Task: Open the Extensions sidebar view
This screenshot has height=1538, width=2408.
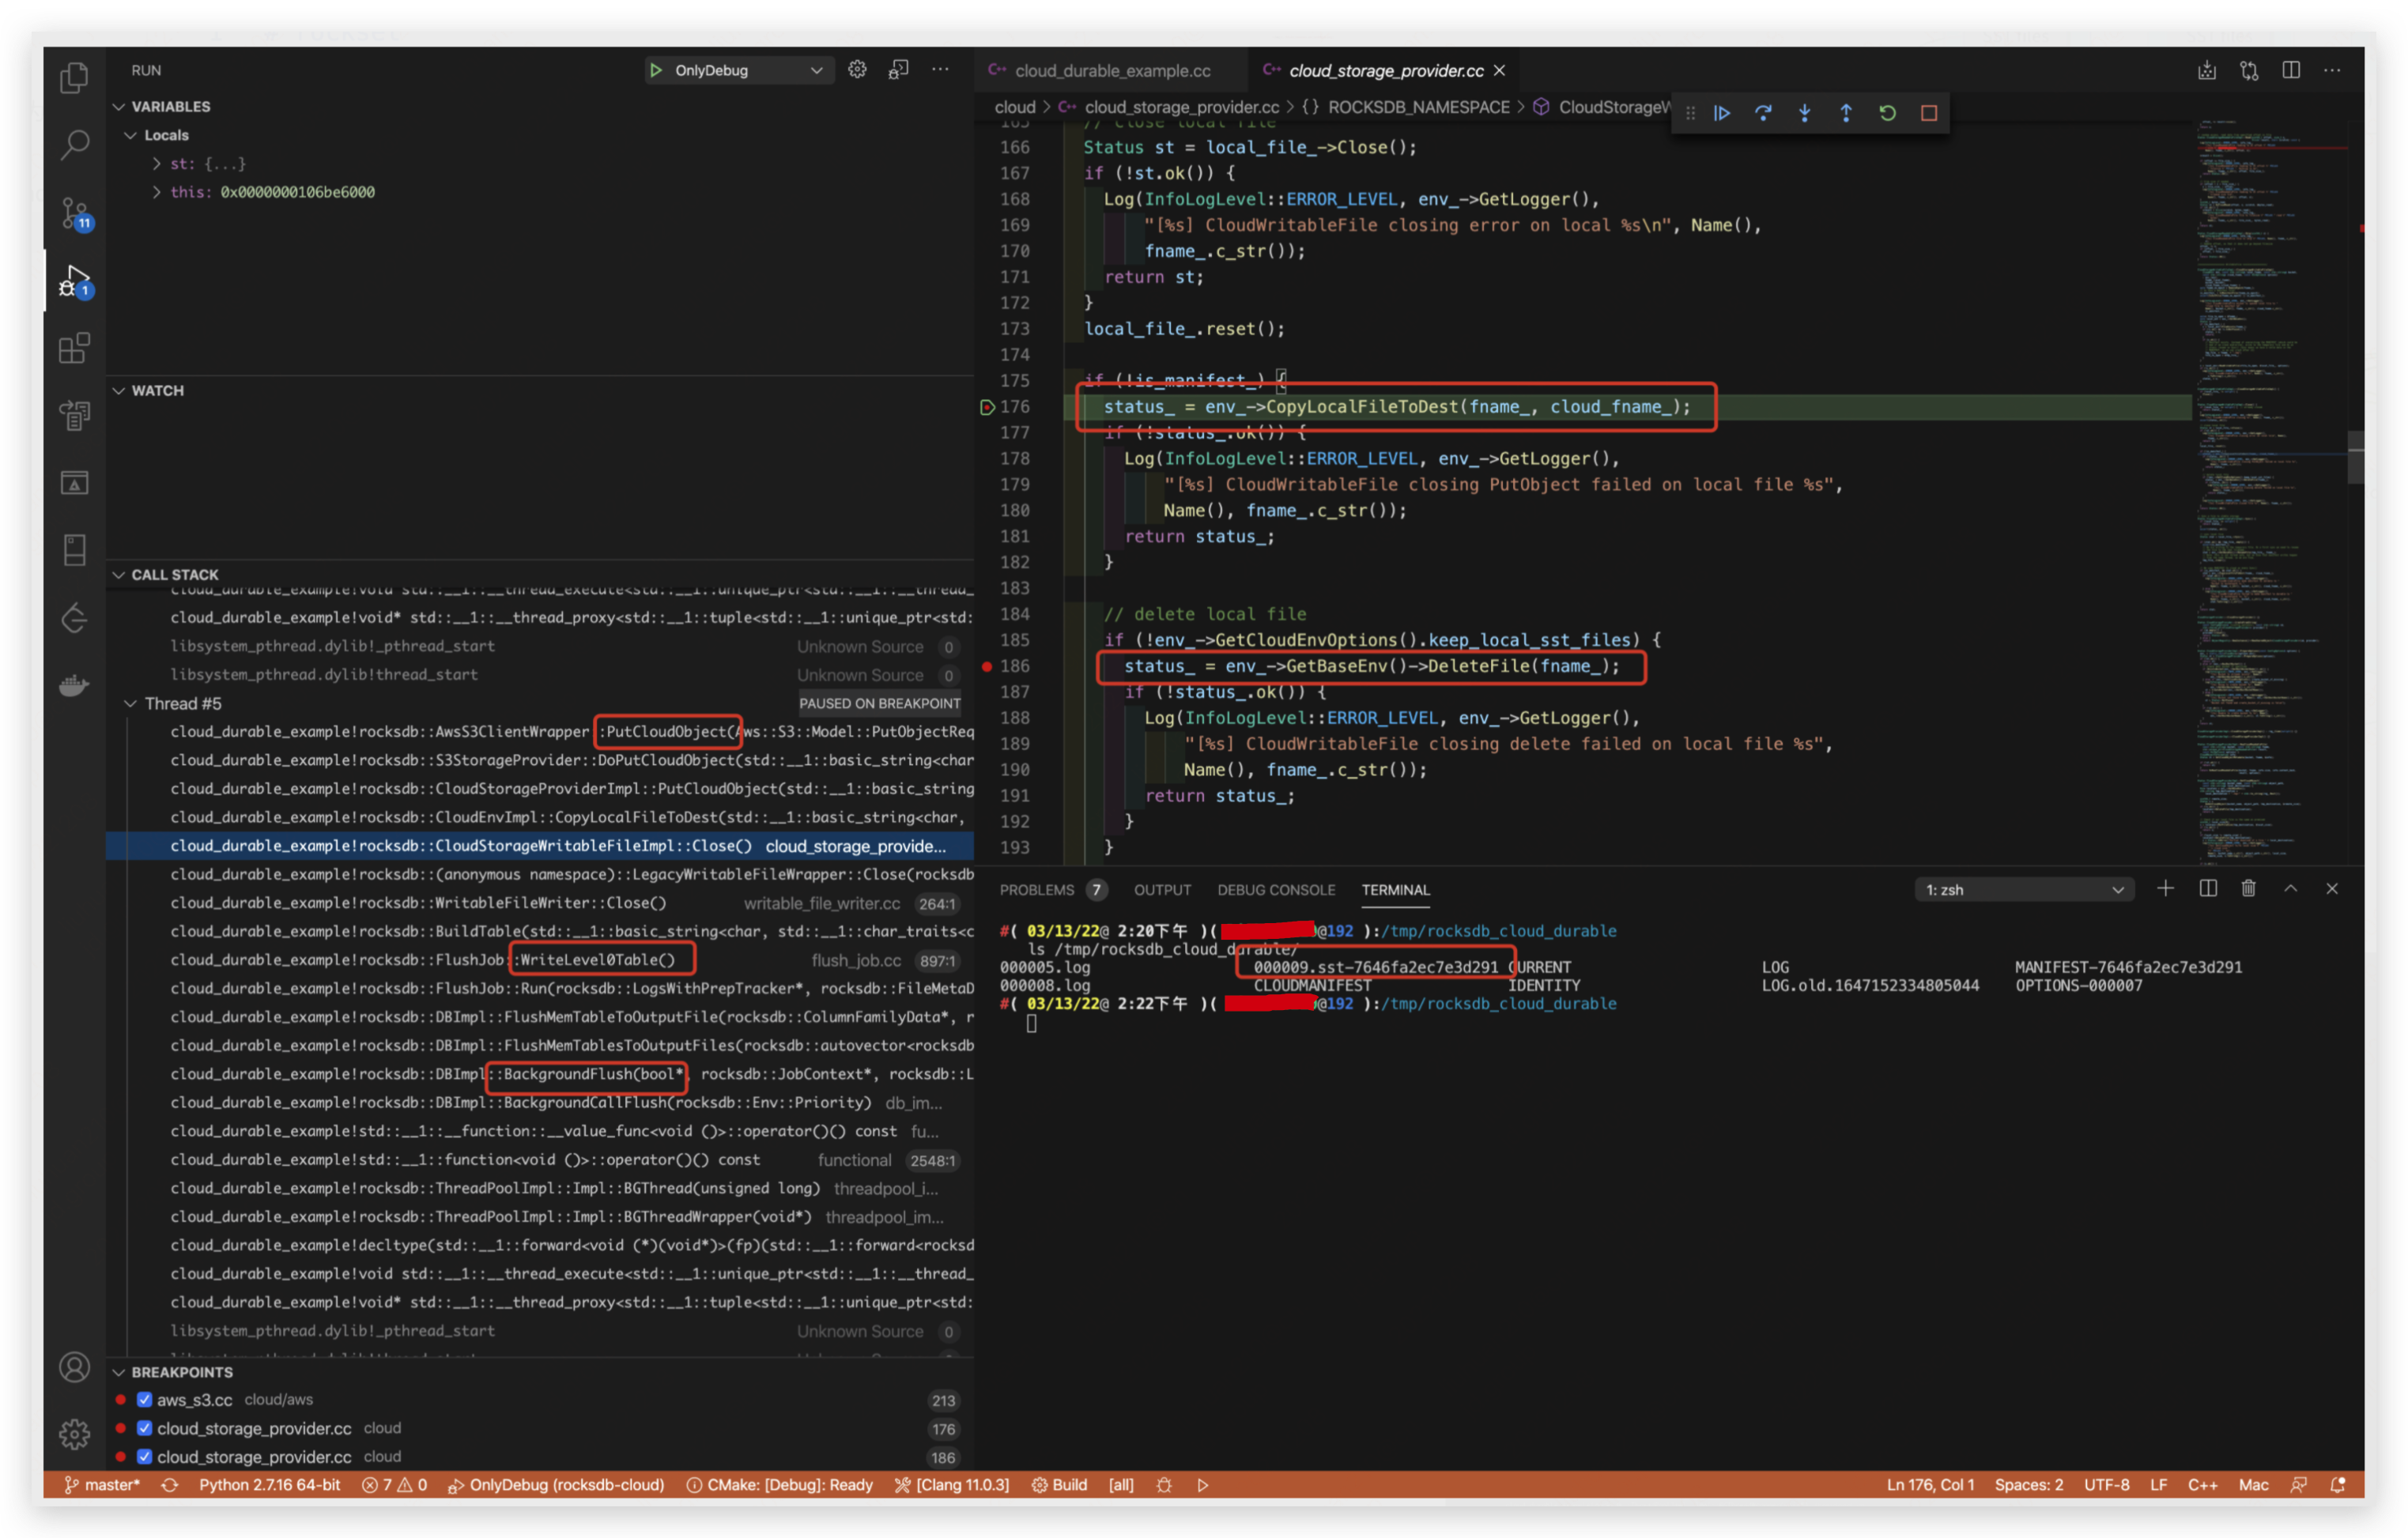Action: point(75,348)
